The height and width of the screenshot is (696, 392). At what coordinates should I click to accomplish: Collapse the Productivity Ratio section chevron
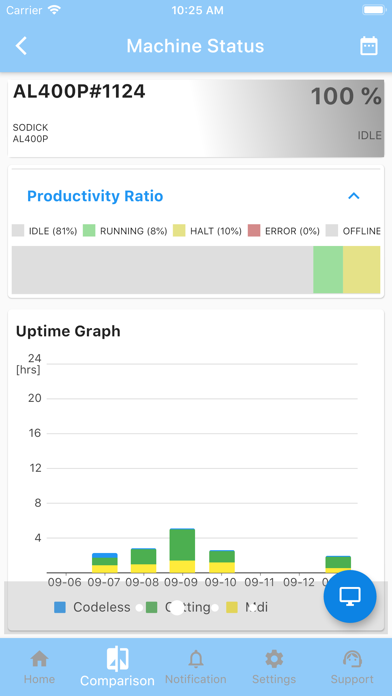click(x=353, y=196)
